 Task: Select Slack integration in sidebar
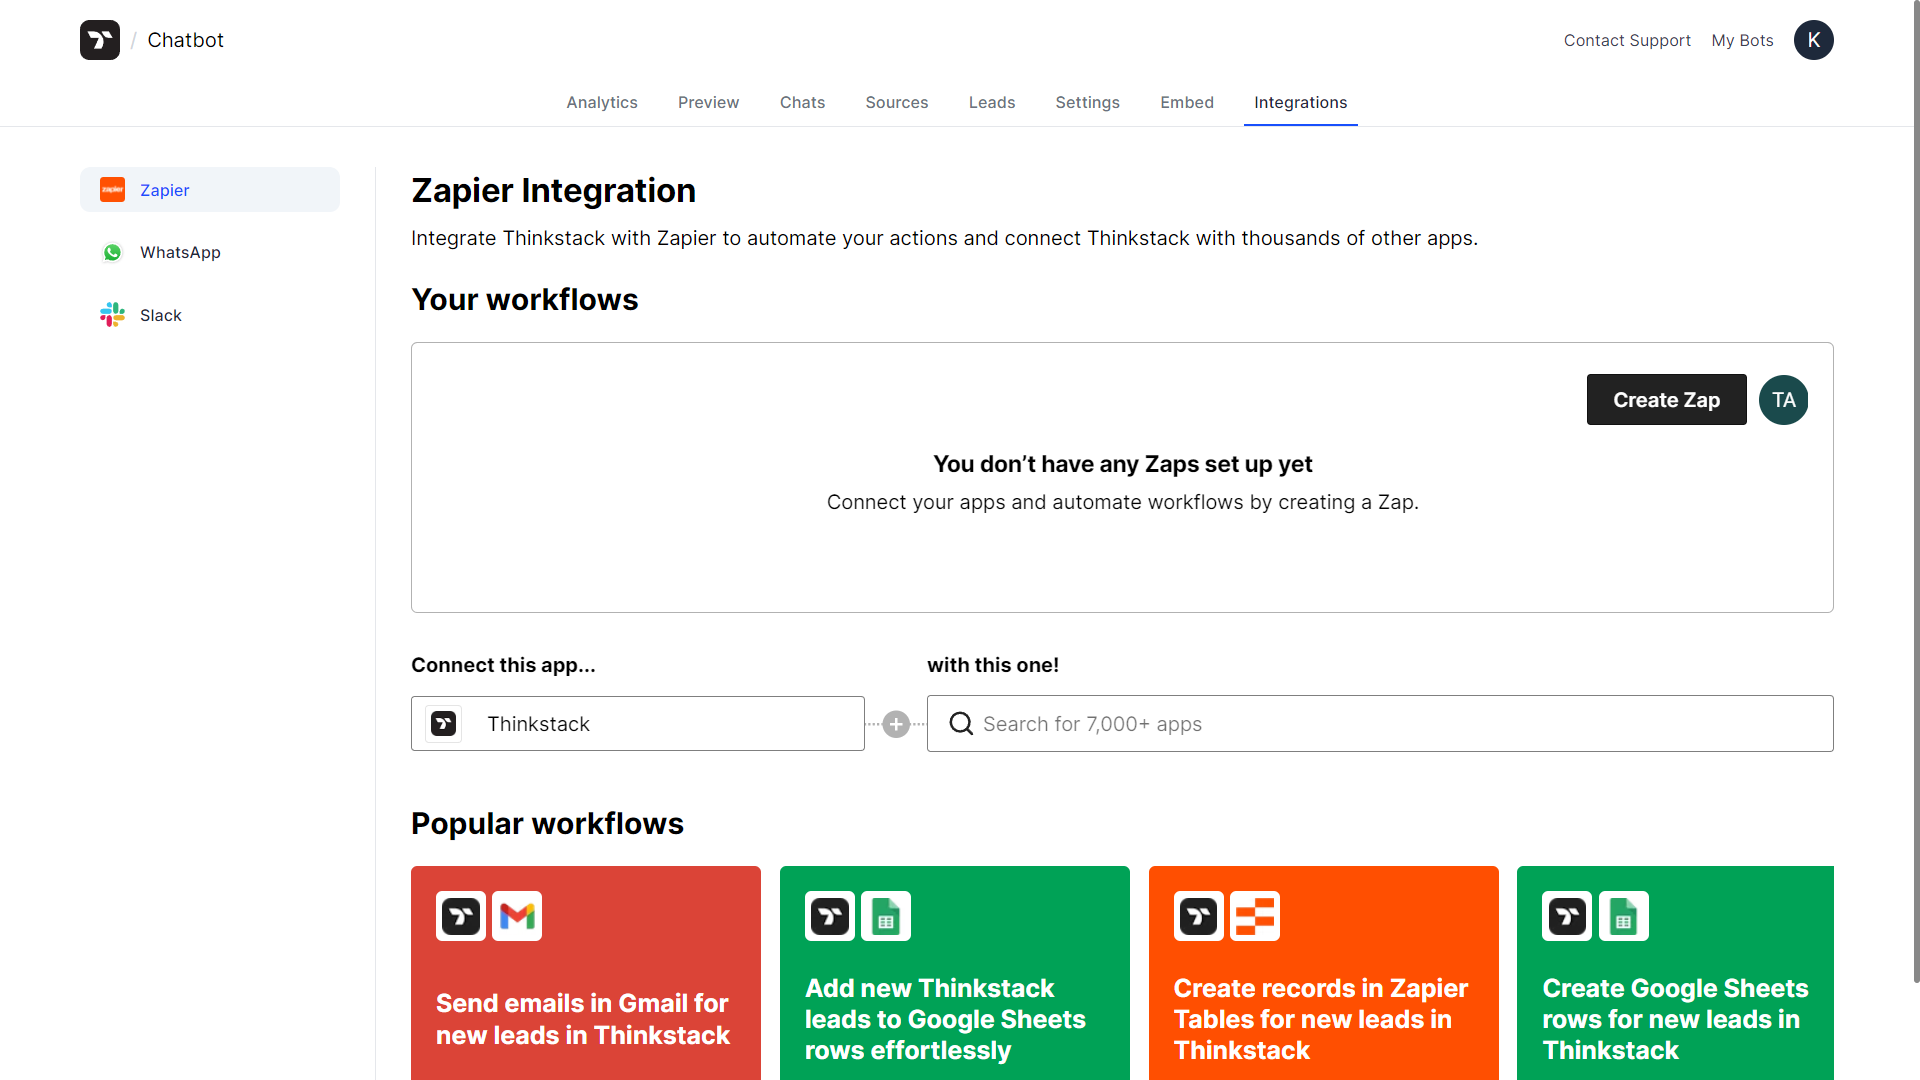point(210,315)
